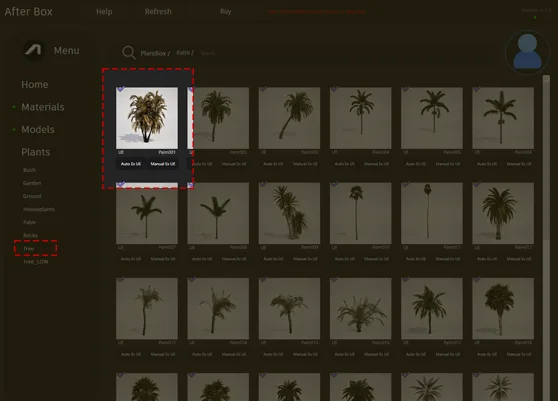Click Auto Ex UE under Palm001
This screenshot has height=401, width=558.
(131, 164)
